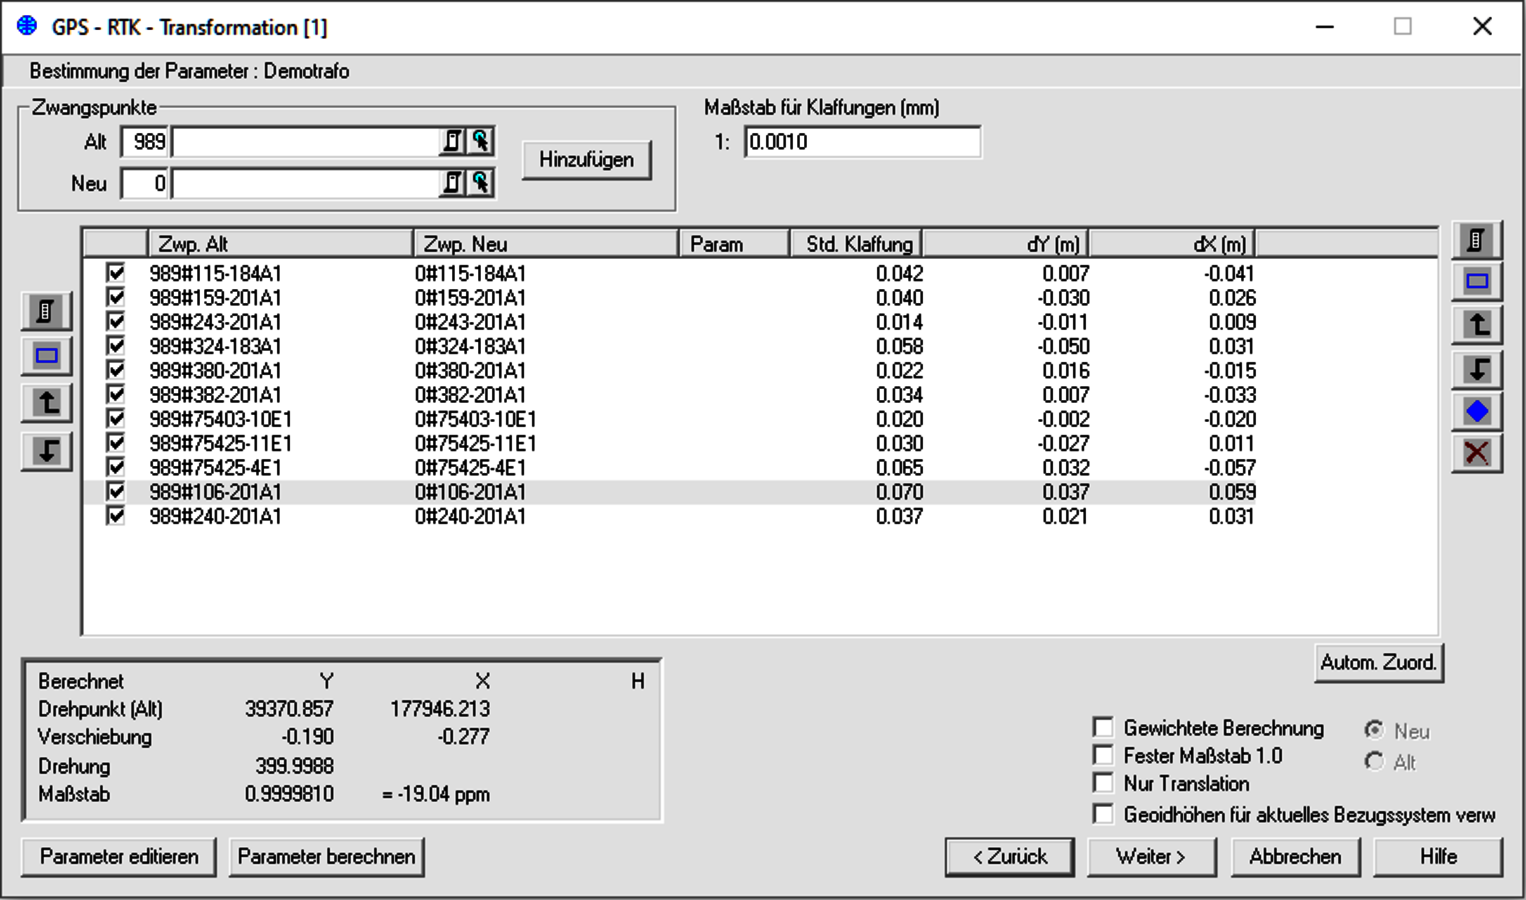
Task: Click the red X delete icon beside the table
Action: [1476, 453]
